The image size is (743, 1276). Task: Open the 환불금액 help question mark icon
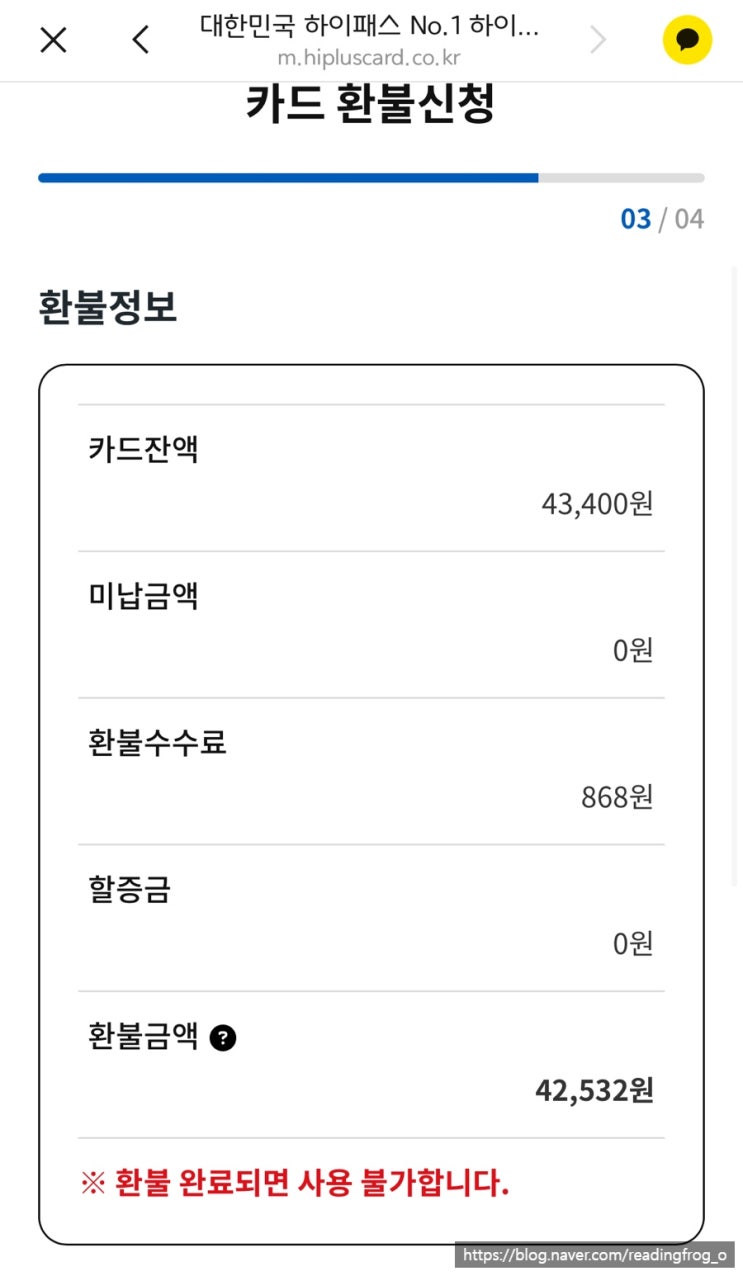click(223, 1039)
